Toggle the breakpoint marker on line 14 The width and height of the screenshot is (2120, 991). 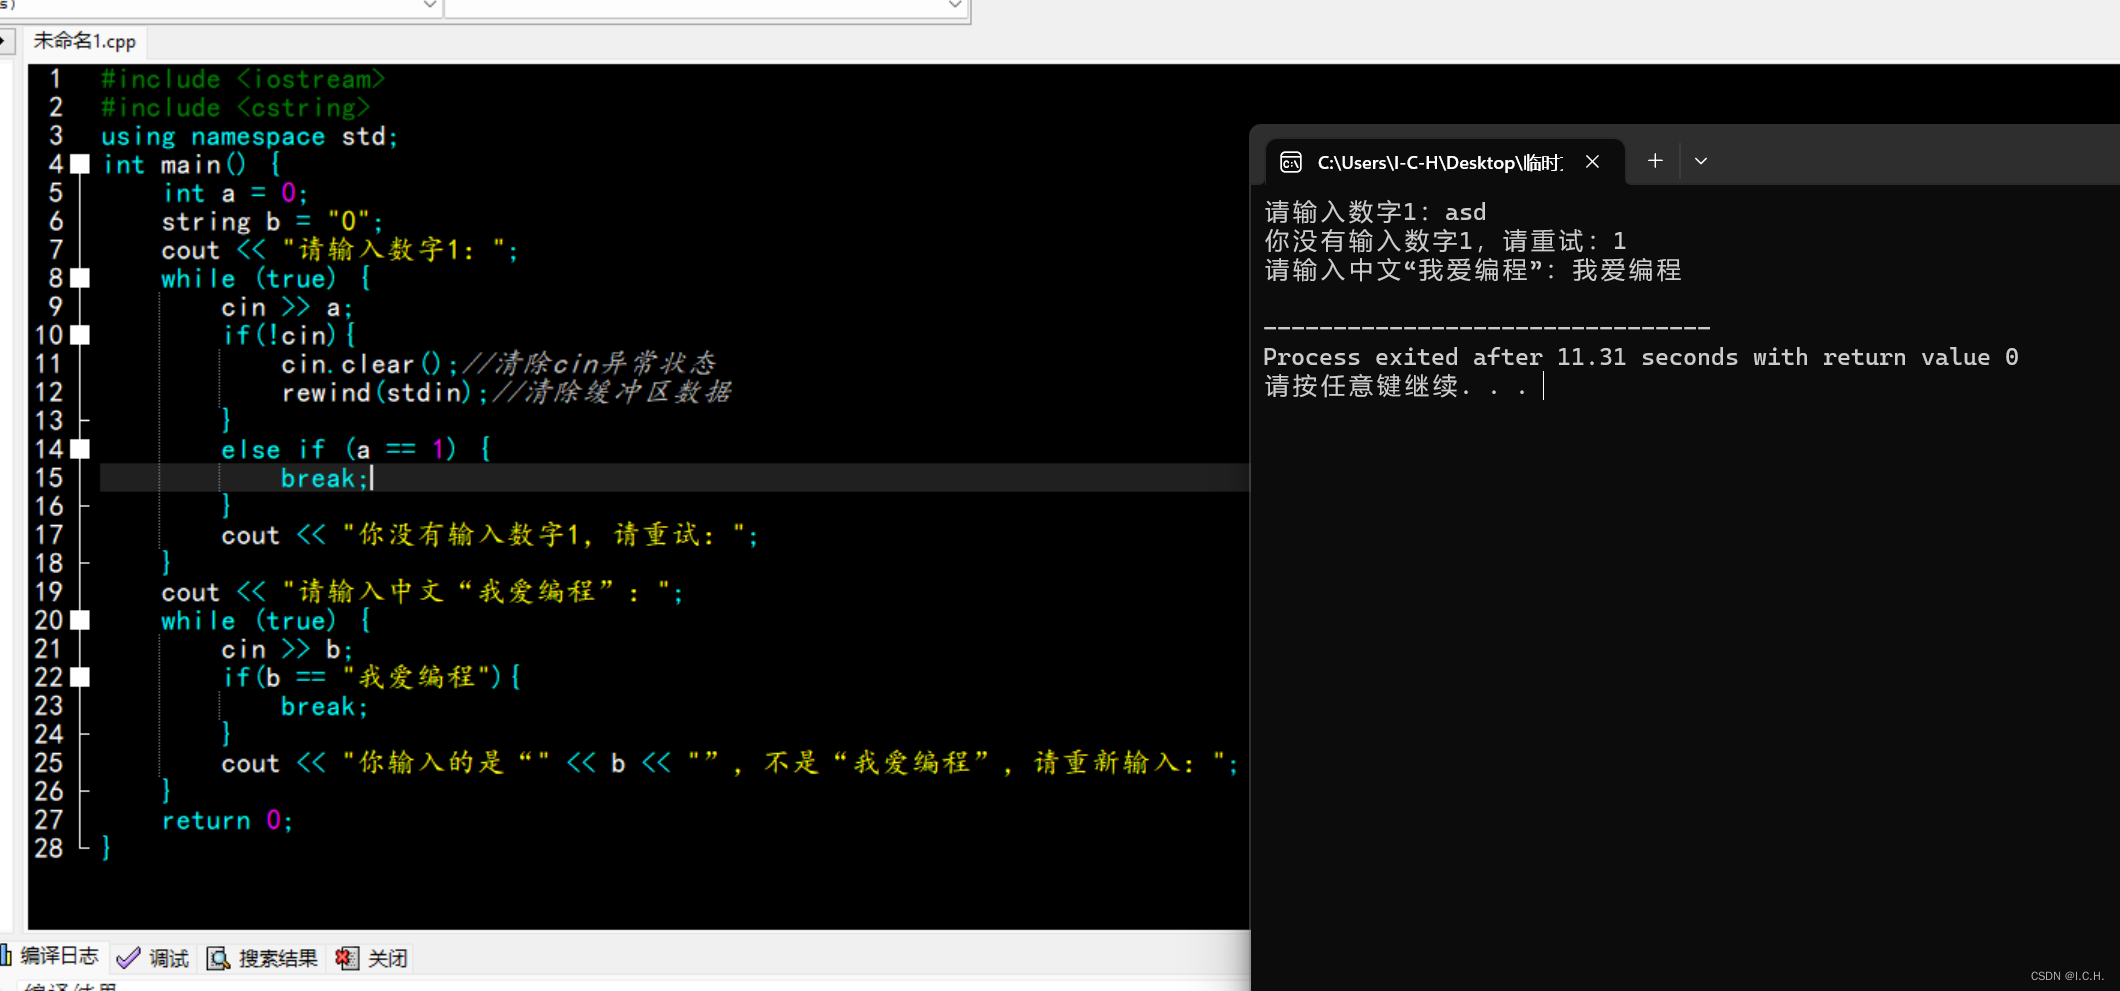point(79,449)
